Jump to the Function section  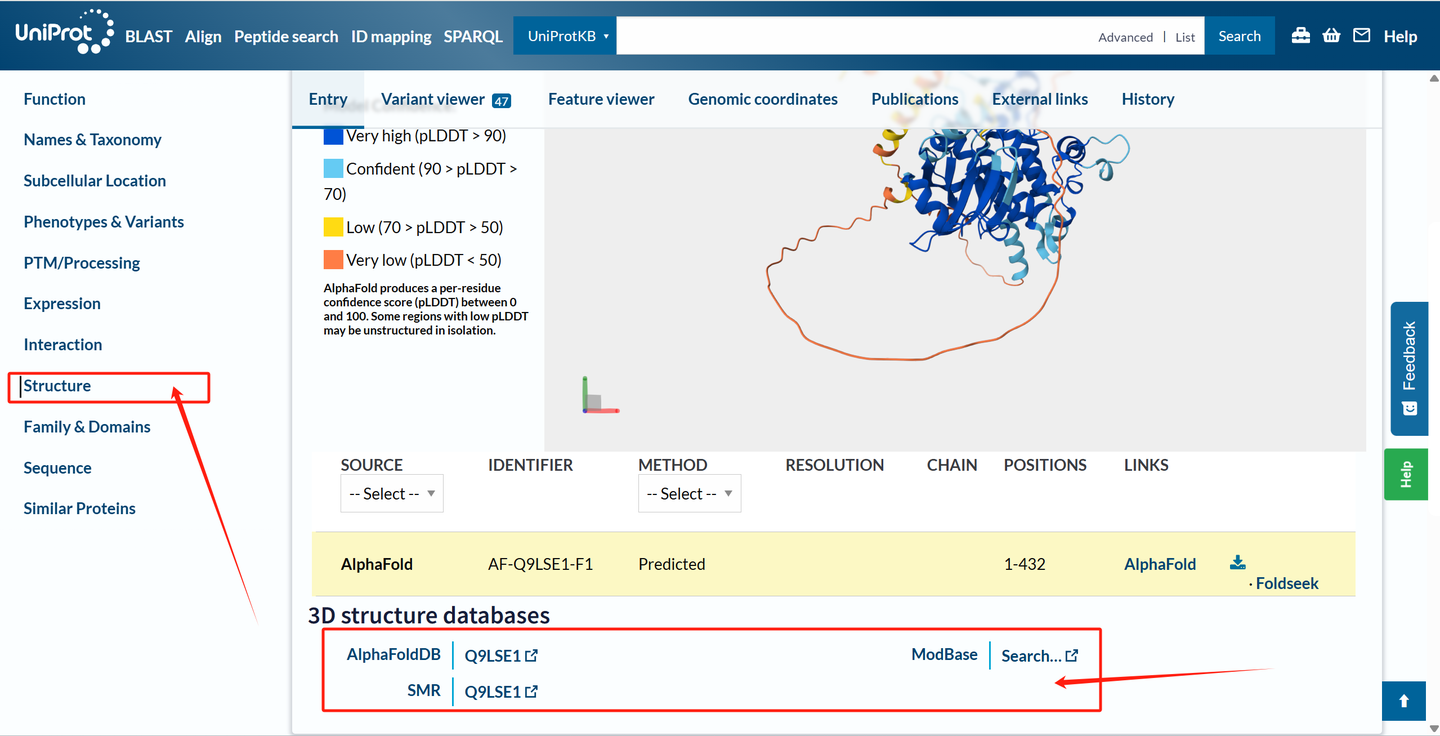pyautogui.click(x=55, y=99)
